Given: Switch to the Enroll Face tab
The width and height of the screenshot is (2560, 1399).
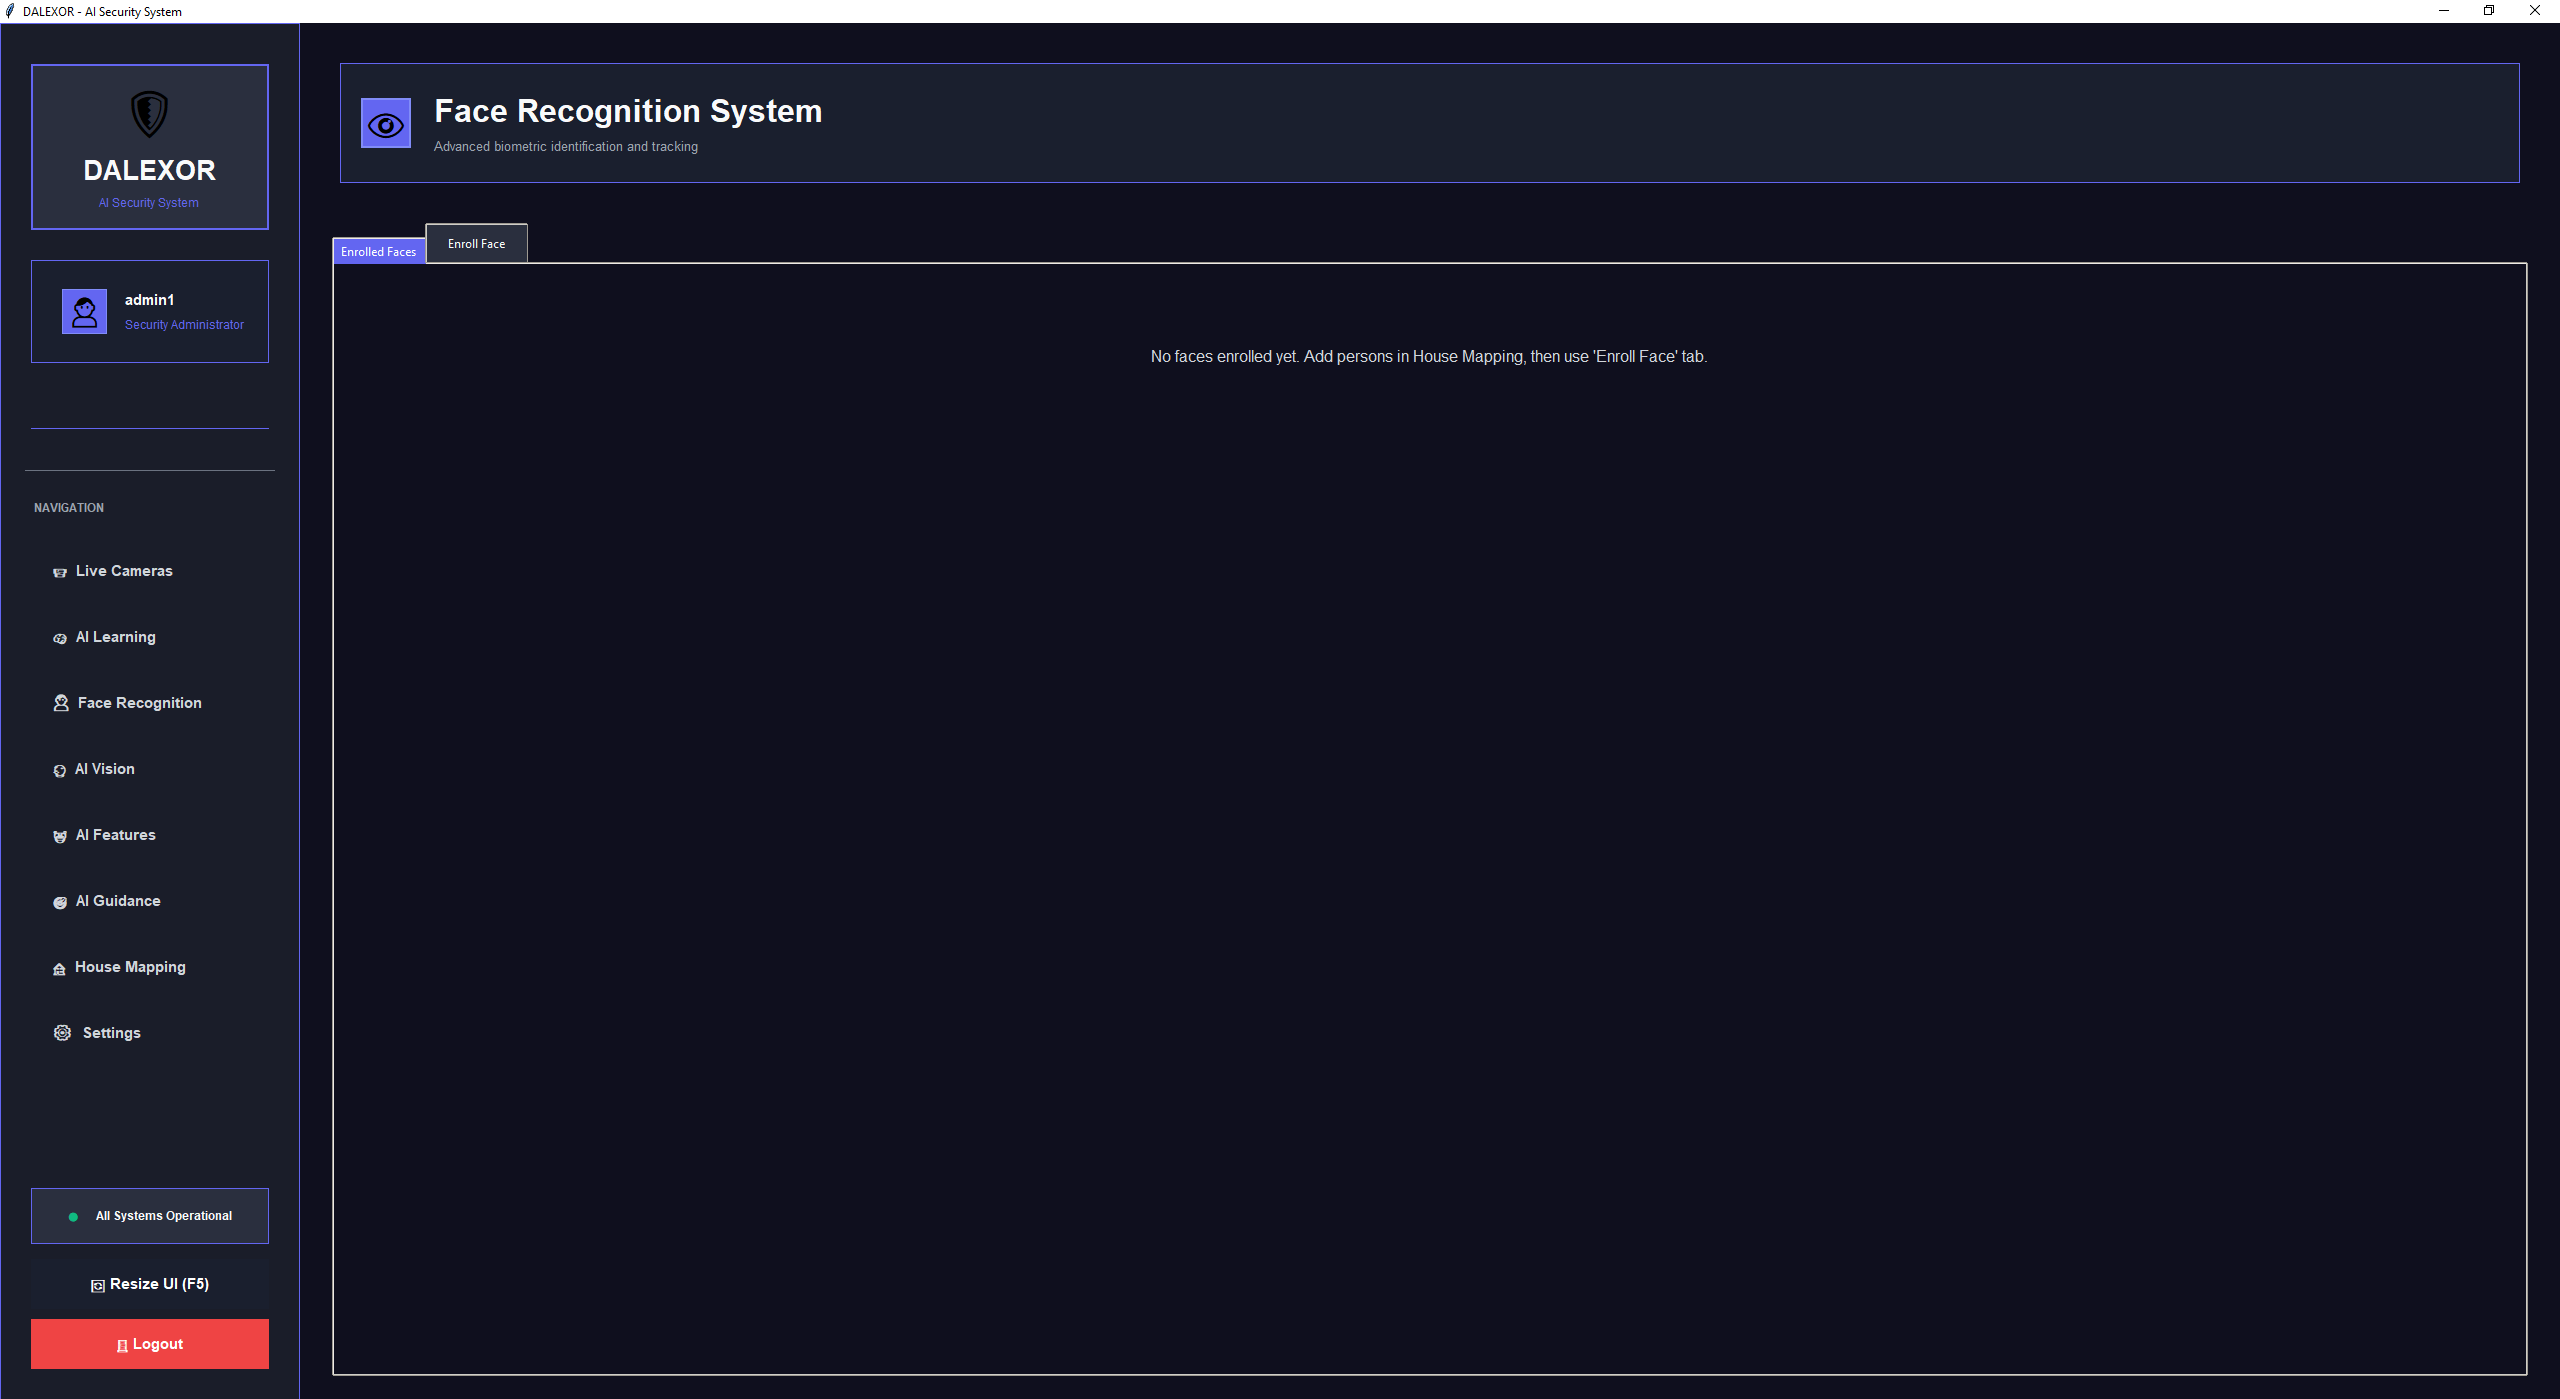Looking at the screenshot, I should pyautogui.click(x=476, y=243).
